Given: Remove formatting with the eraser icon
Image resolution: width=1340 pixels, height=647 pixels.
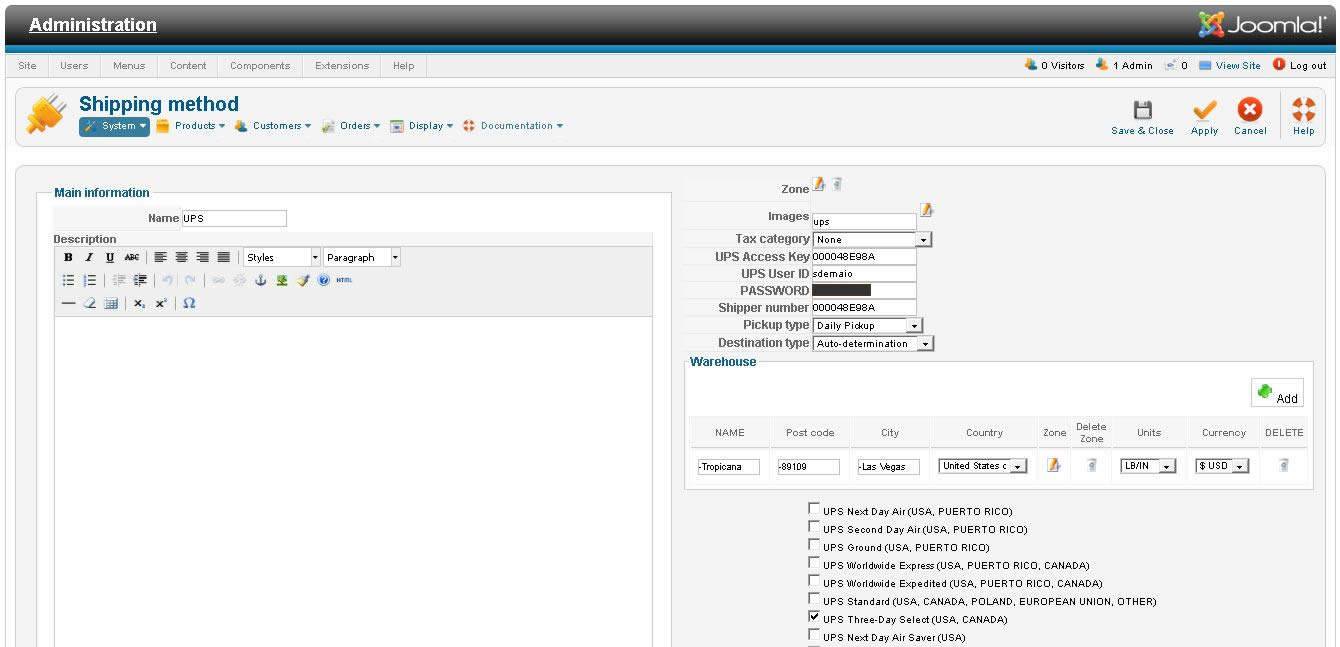Looking at the screenshot, I should [89, 303].
